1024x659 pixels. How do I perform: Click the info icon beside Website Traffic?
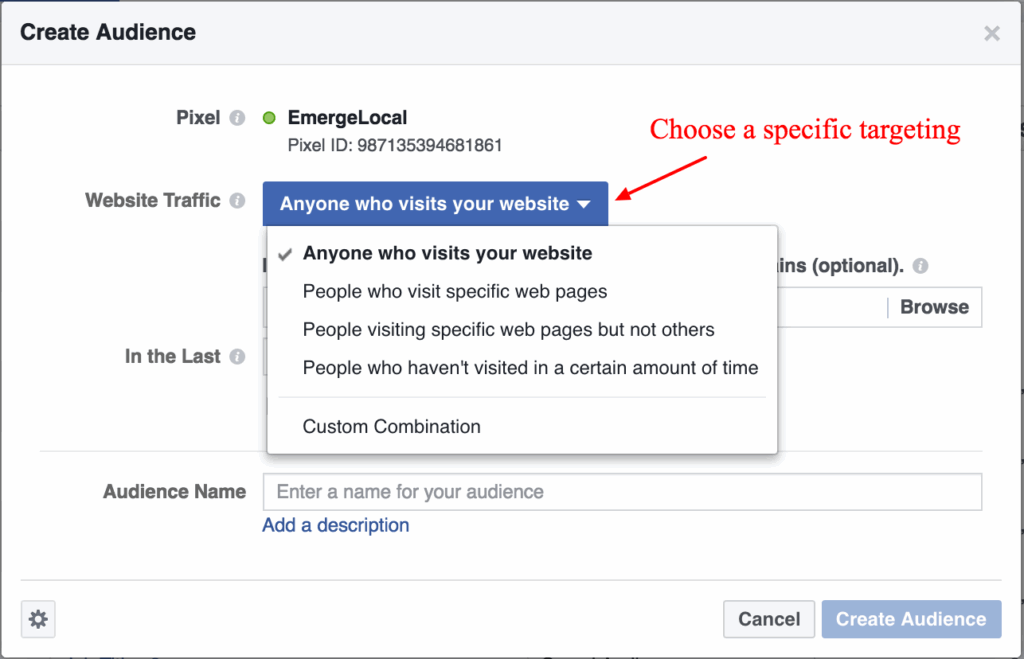point(237,200)
